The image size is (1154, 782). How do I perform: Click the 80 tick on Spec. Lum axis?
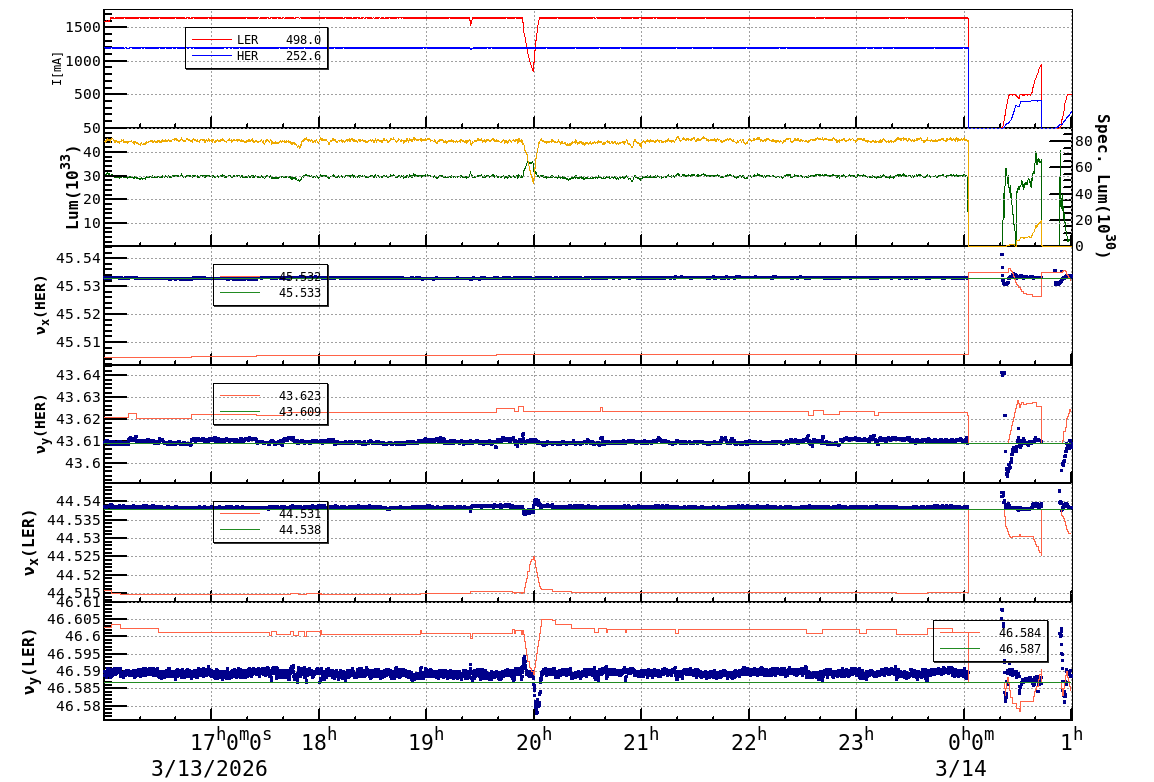point(1083,141)
